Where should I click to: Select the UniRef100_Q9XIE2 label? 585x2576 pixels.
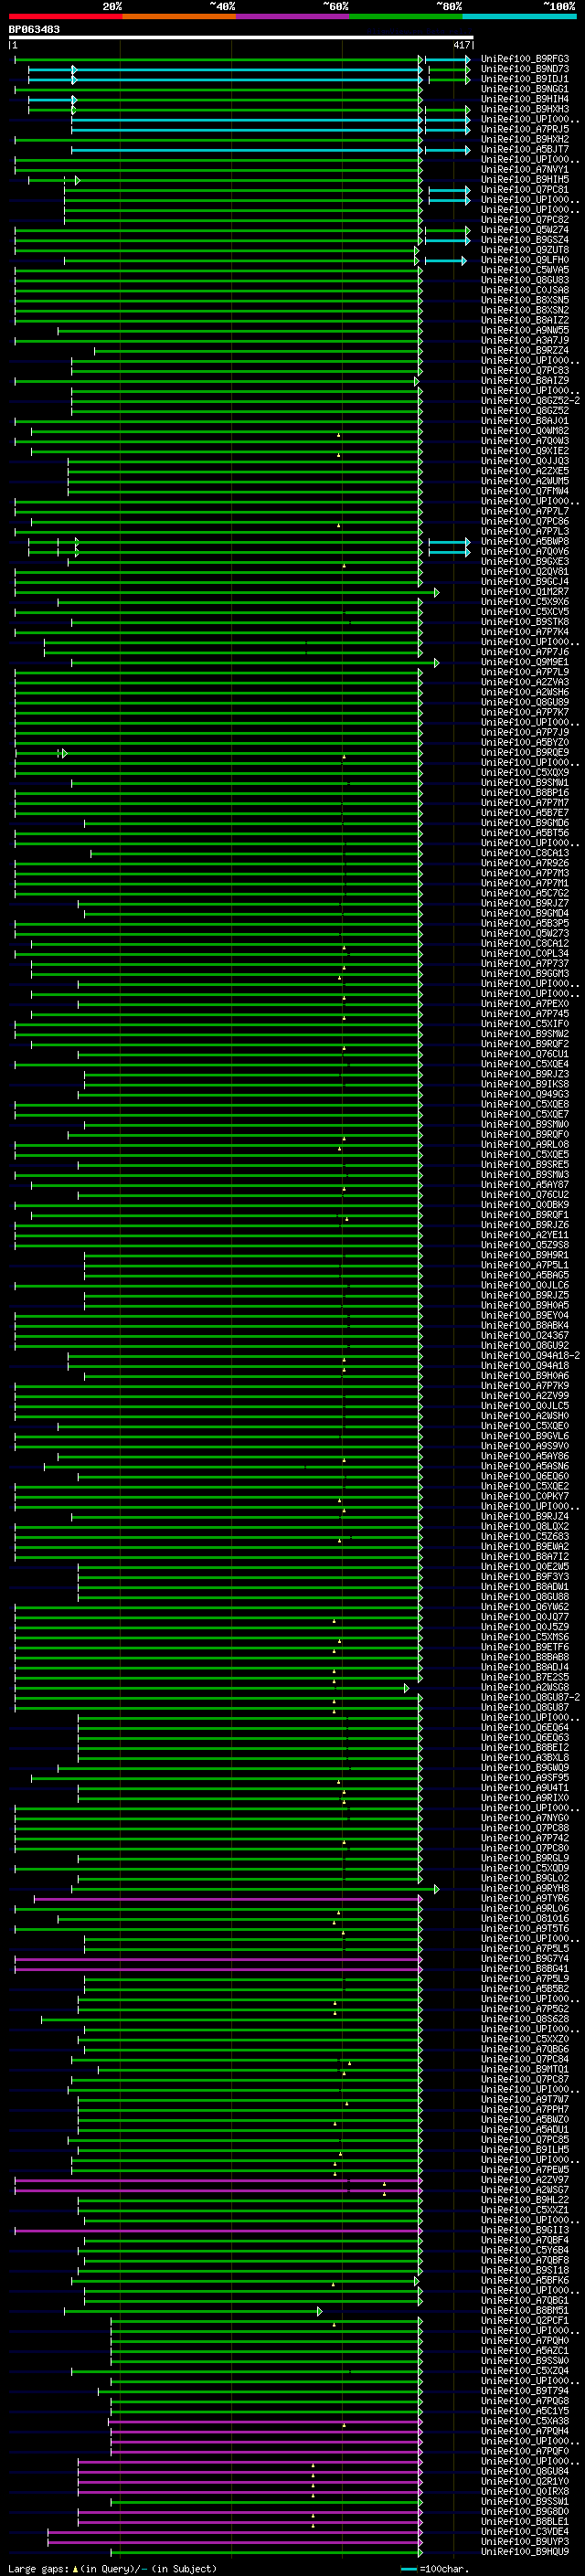(x=525, y=451)
